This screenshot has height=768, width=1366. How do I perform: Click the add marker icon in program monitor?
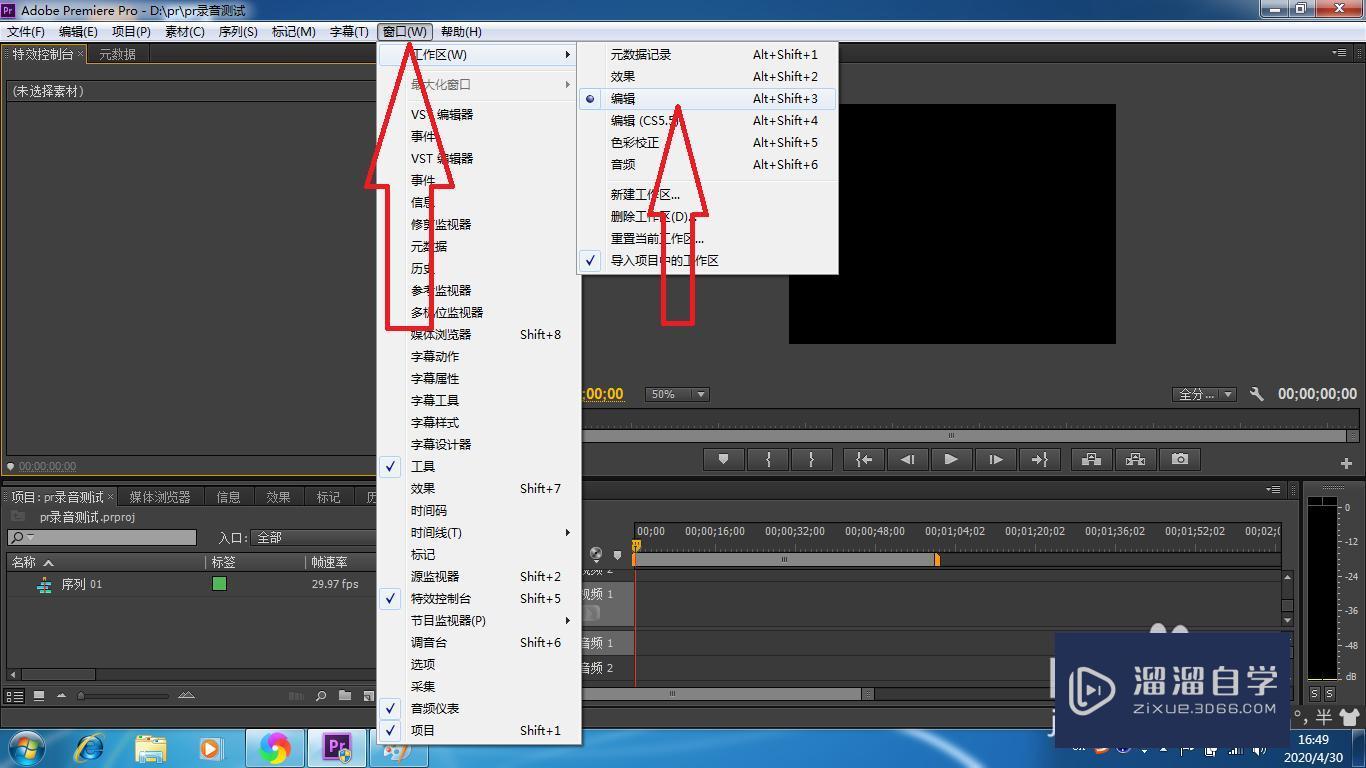click(x=722, y=459)
